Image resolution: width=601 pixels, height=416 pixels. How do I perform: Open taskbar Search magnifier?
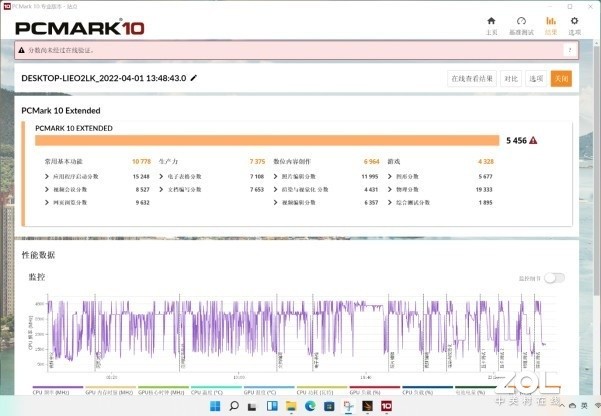click(x=234, y=406)
